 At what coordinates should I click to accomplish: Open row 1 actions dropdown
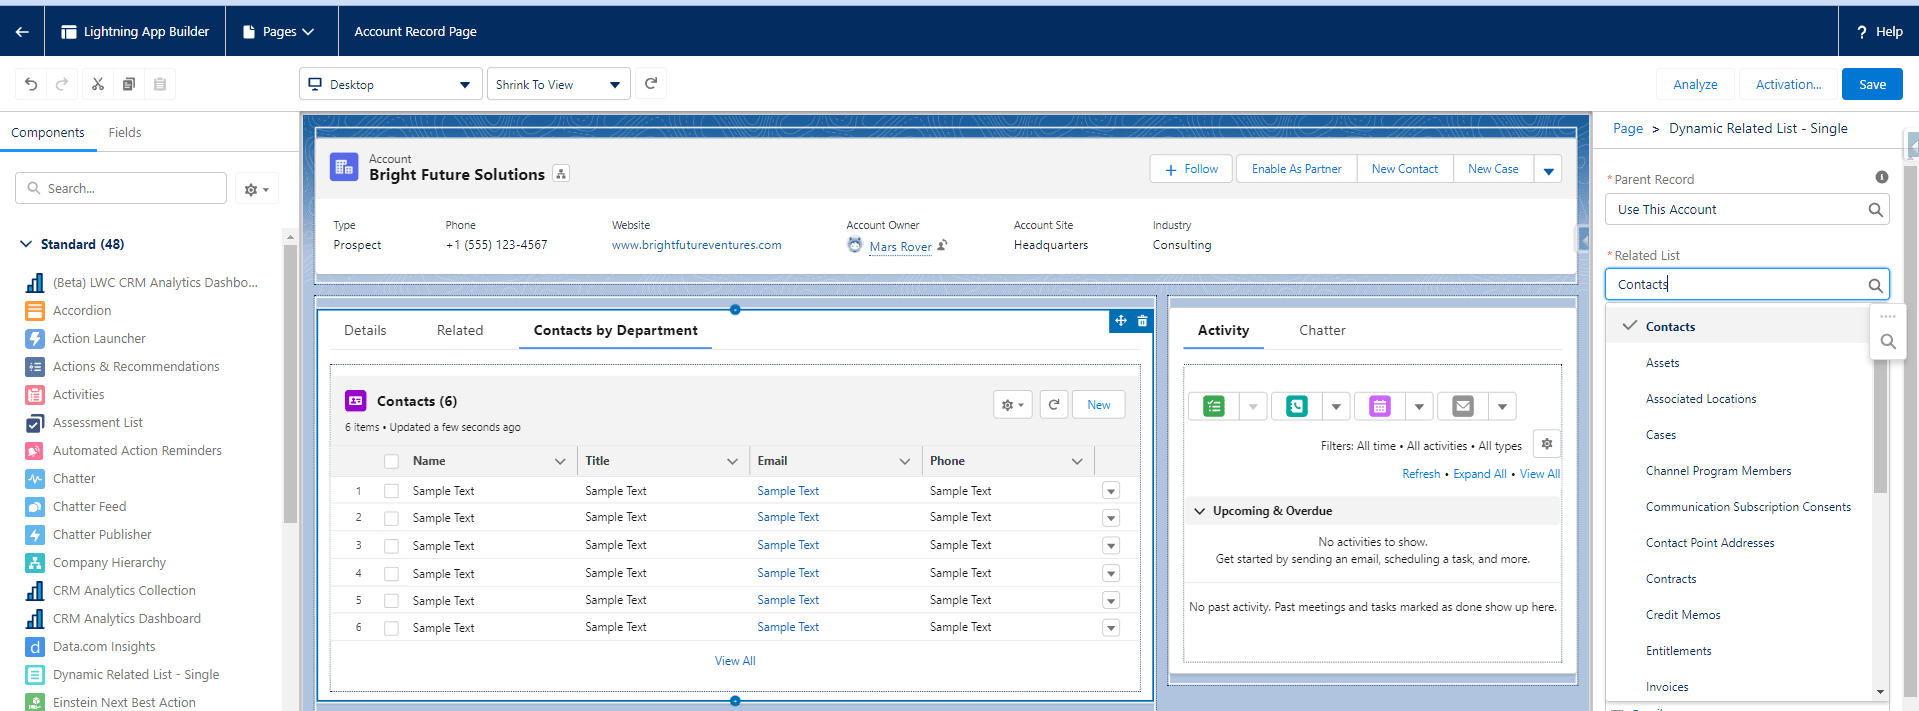(1111, 491)
